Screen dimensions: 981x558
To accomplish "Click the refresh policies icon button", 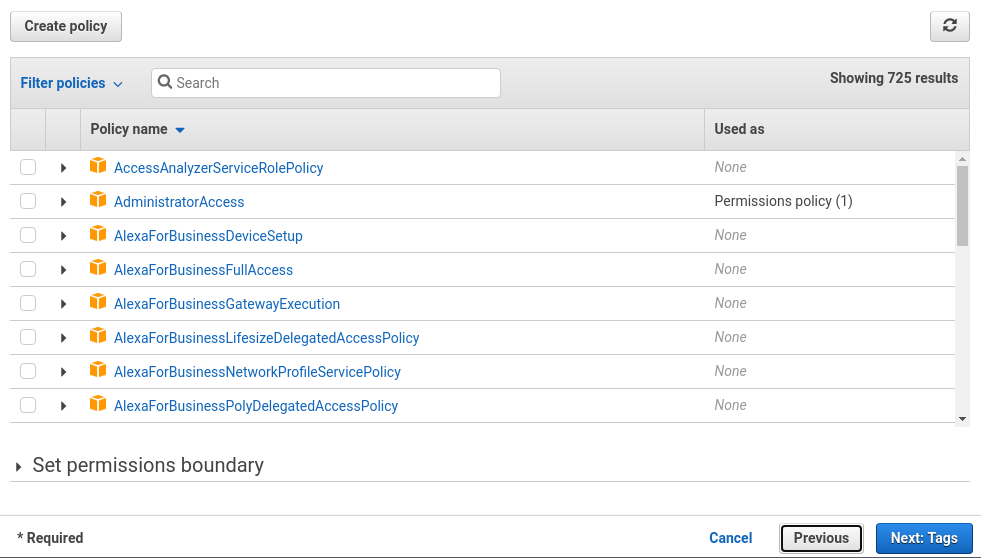I will (x=949, y=26).
